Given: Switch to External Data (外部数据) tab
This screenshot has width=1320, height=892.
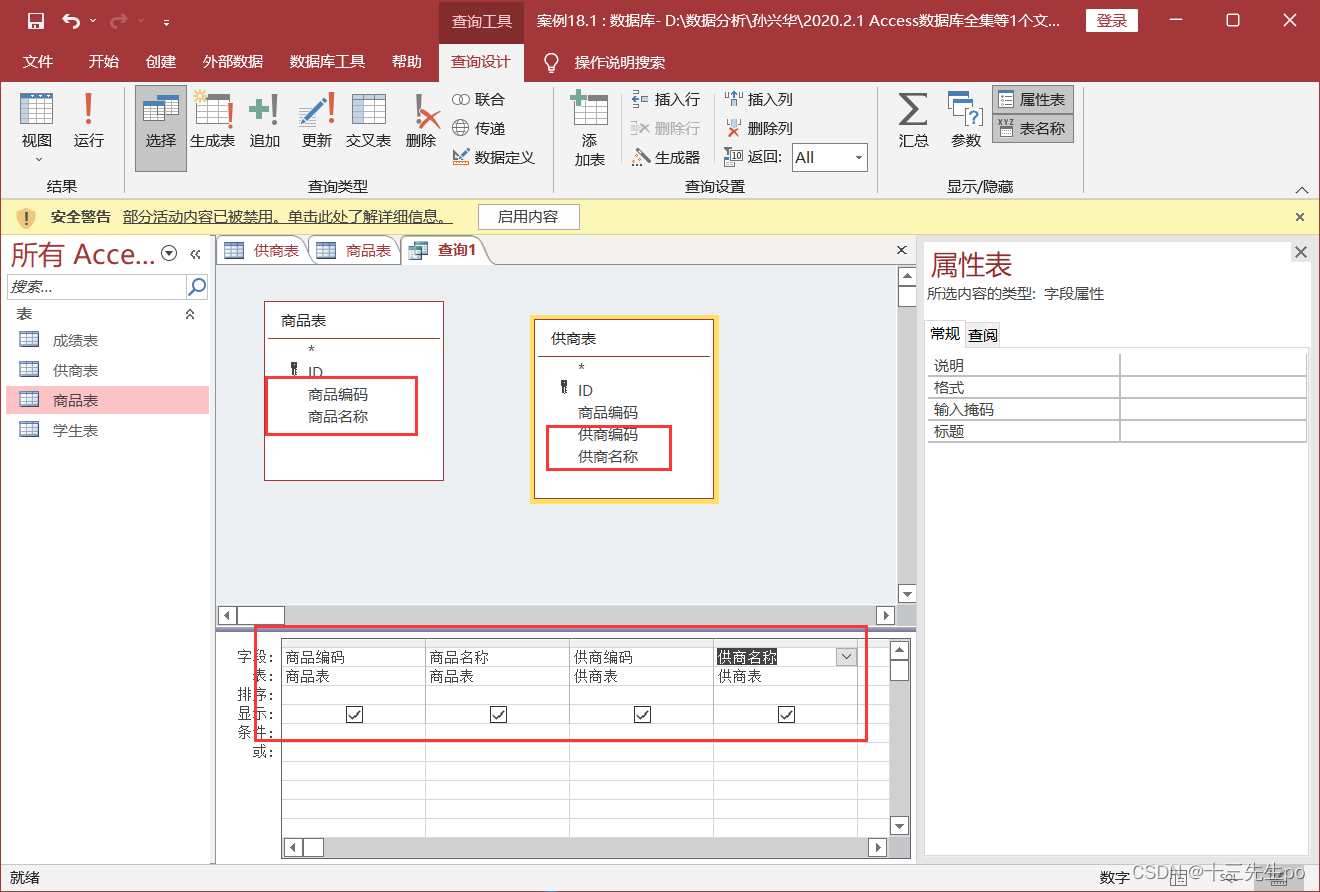Looking at the screenshot, I should [x=233, y=62].
